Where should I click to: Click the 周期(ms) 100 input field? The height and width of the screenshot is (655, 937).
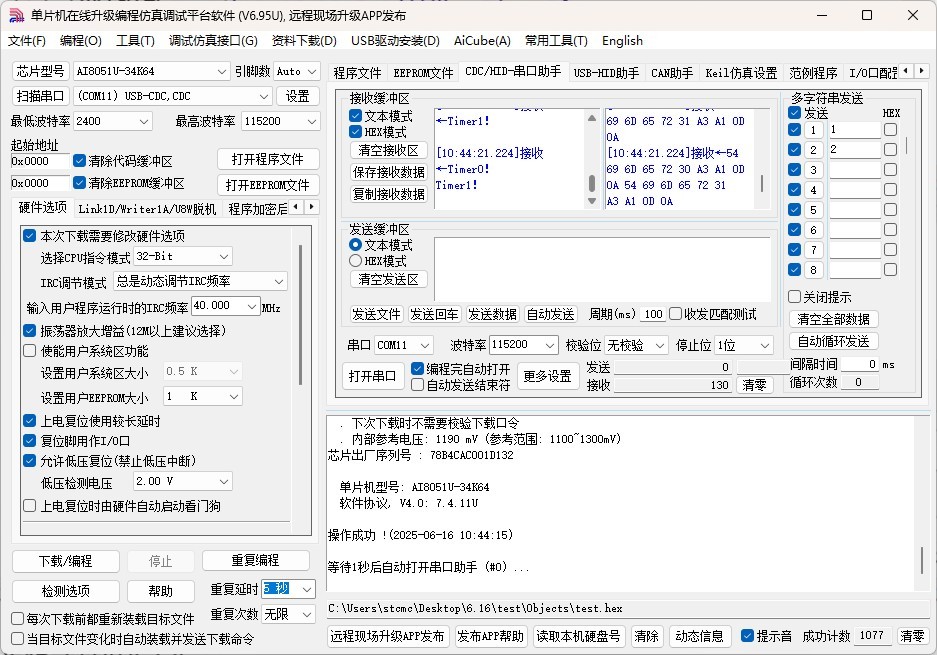[652, 314]
